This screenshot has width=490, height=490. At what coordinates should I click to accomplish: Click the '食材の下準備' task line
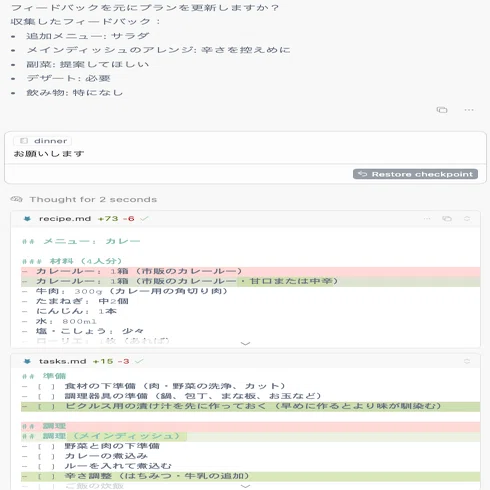(x=154, y=386)
